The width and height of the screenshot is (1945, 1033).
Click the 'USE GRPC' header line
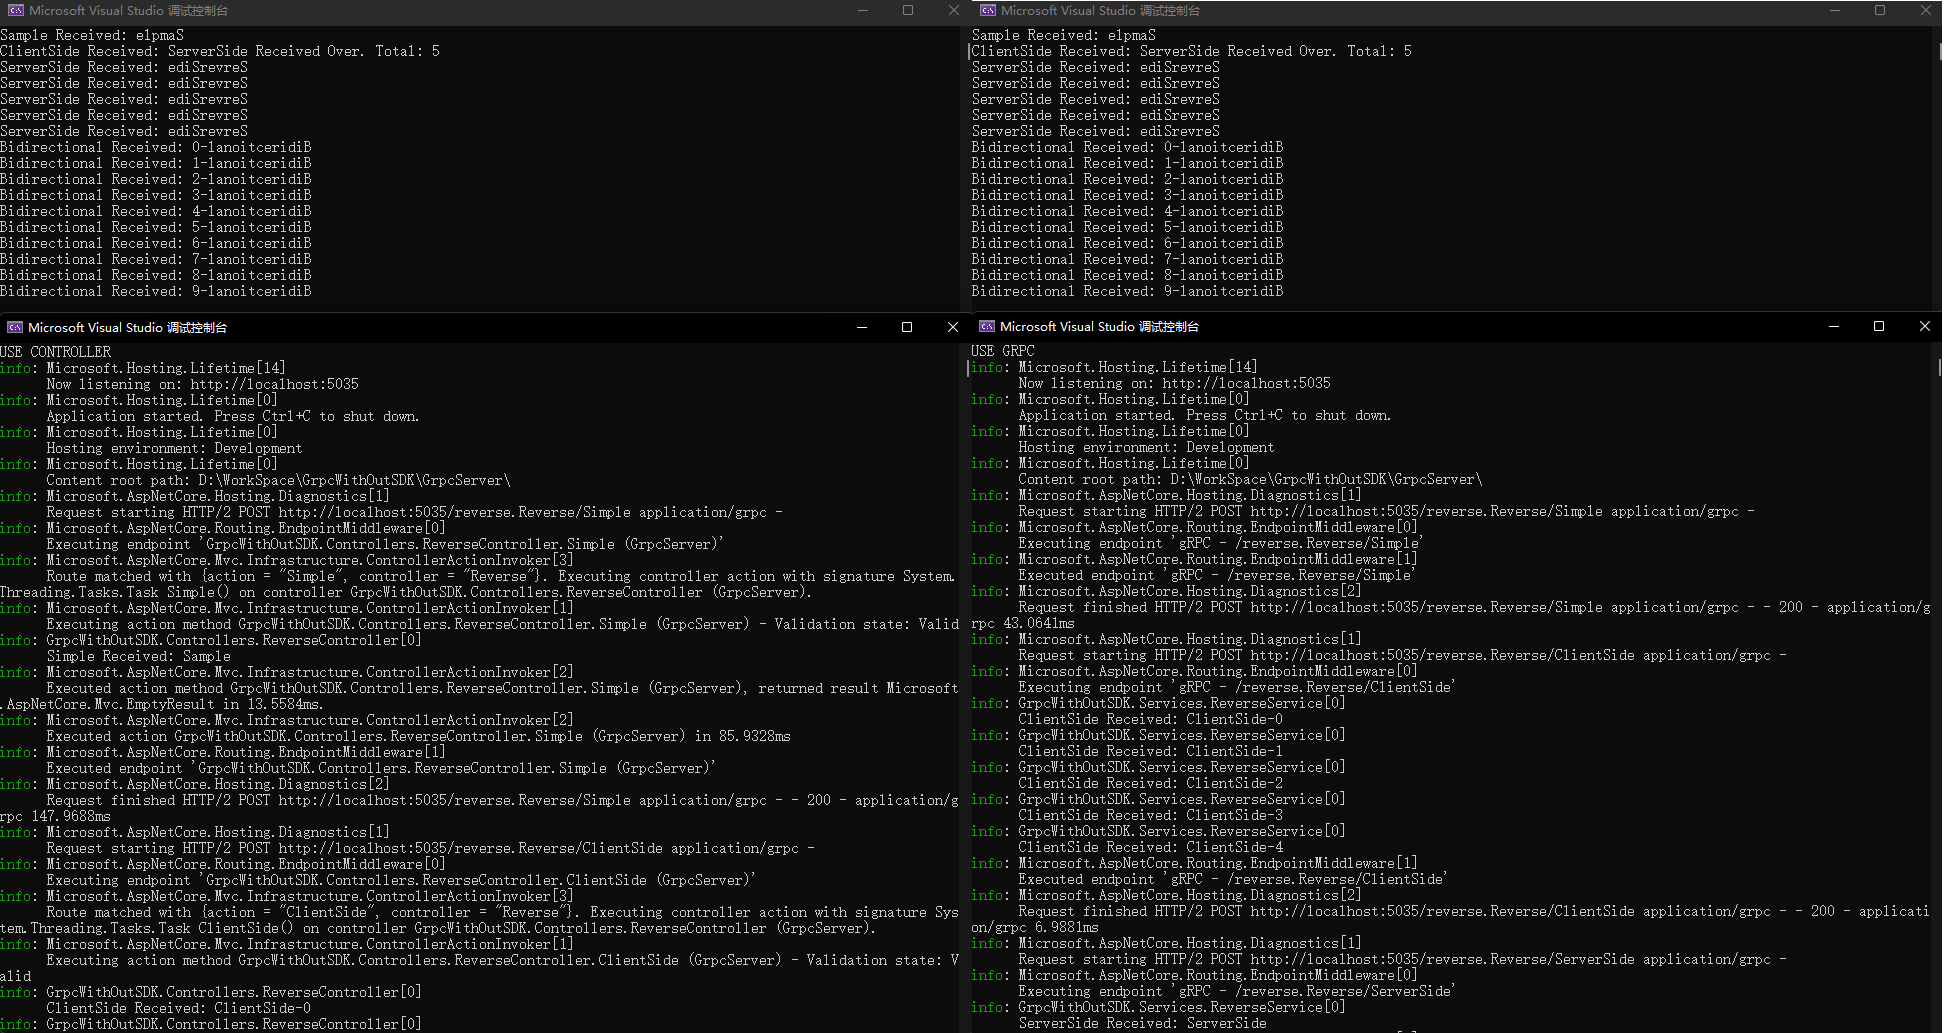[1003, 351]
